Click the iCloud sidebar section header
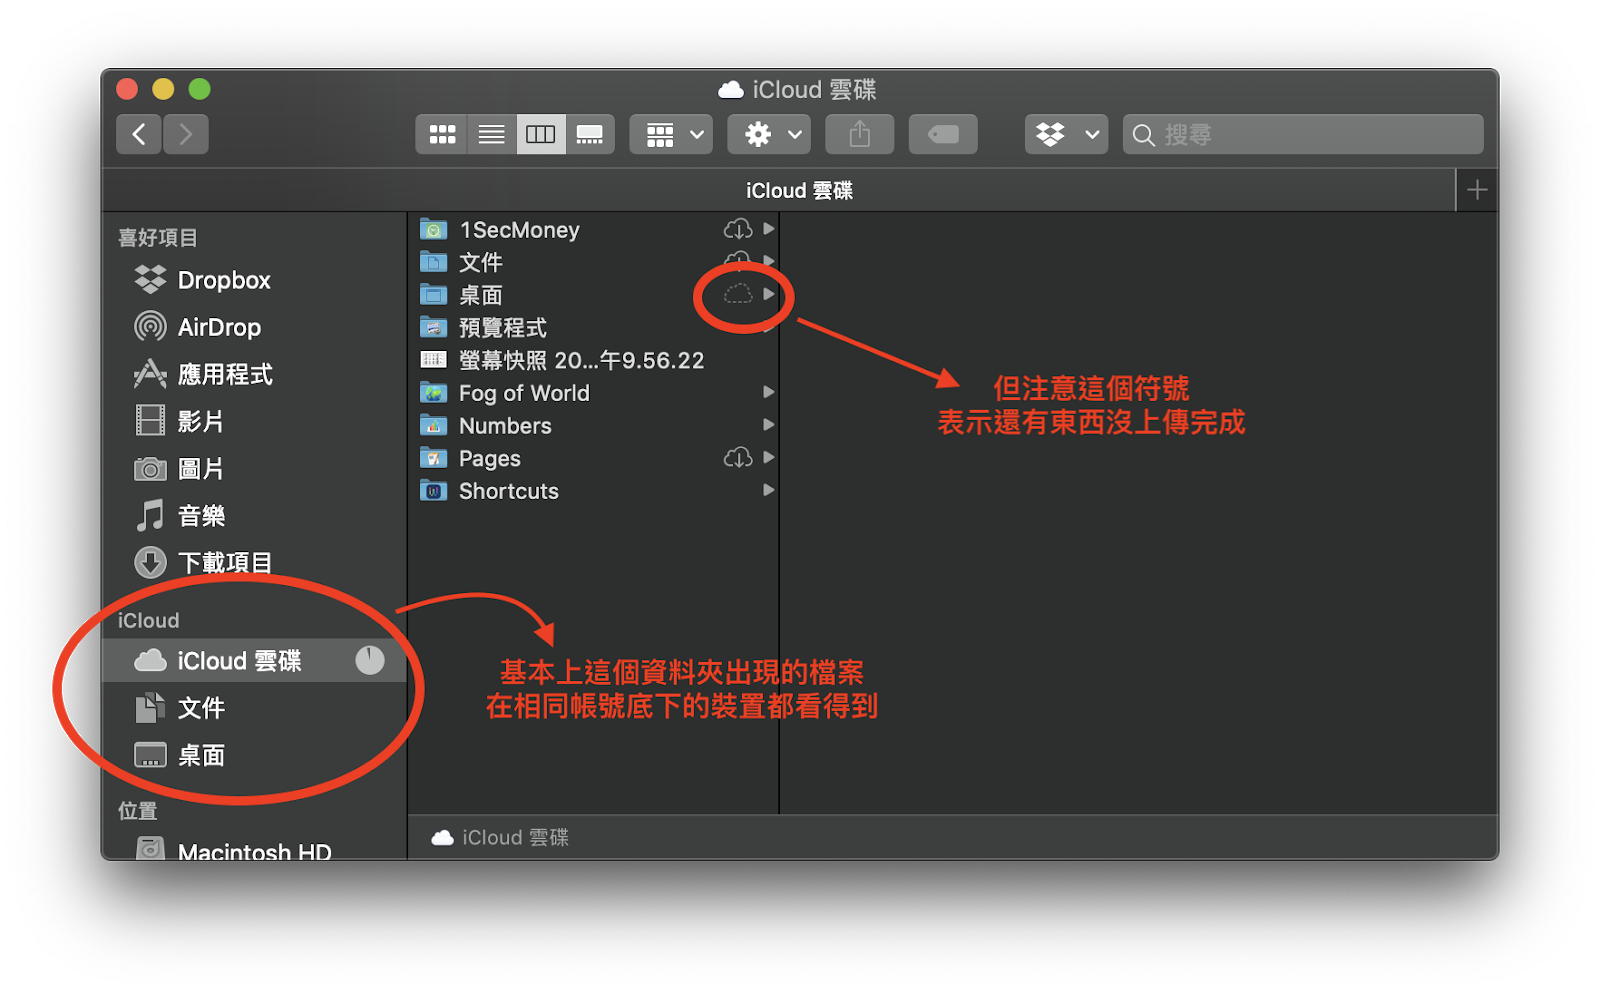The width and height of the screenshot is (1600, 994). (149, 621)
